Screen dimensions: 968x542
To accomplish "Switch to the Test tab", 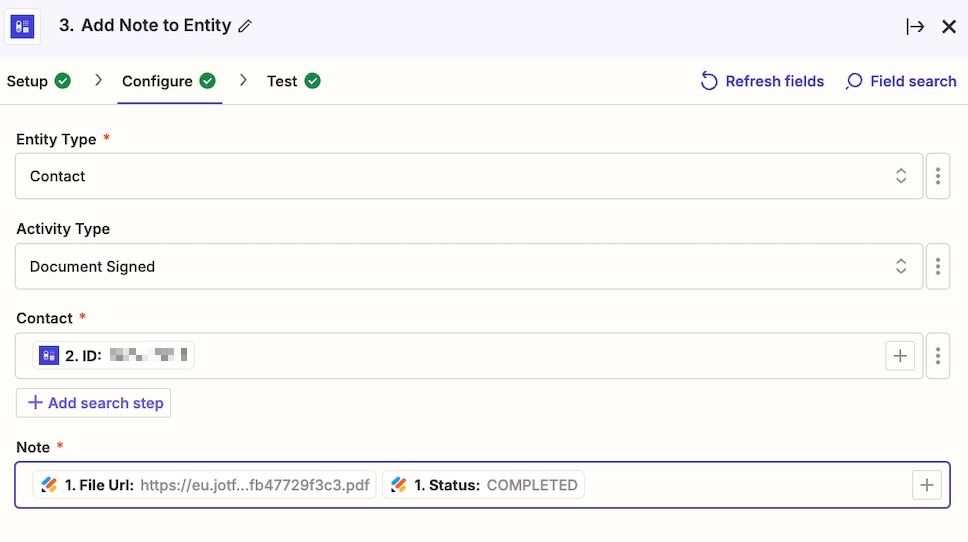I will click(x=293, y=81).
